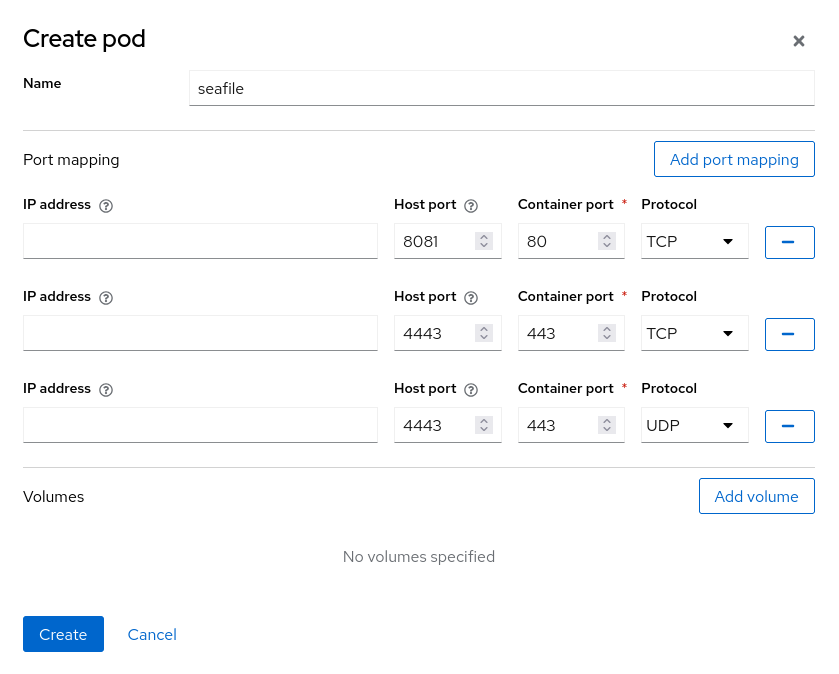
Task: Focus the Name field containing seafile
Action: tap(500, 88)
